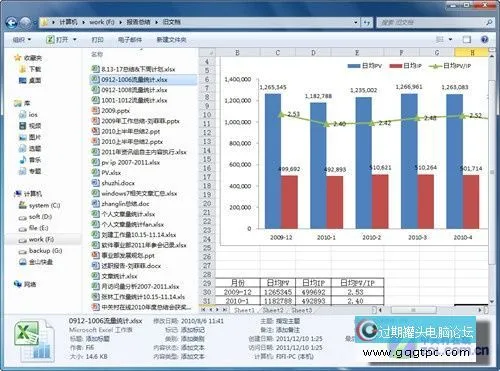Screen dimensions: 500x371
Task: Click 报表总结 in breadcrumb path
Action: 138,22
